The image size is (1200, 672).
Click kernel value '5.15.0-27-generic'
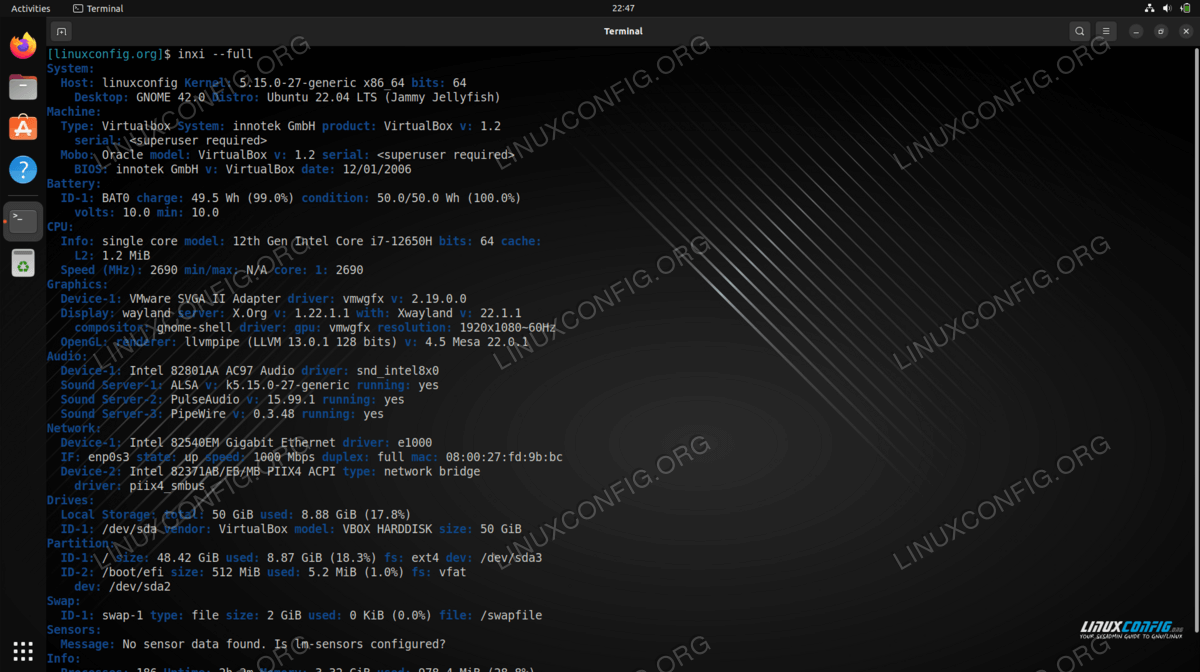(297, 83)
